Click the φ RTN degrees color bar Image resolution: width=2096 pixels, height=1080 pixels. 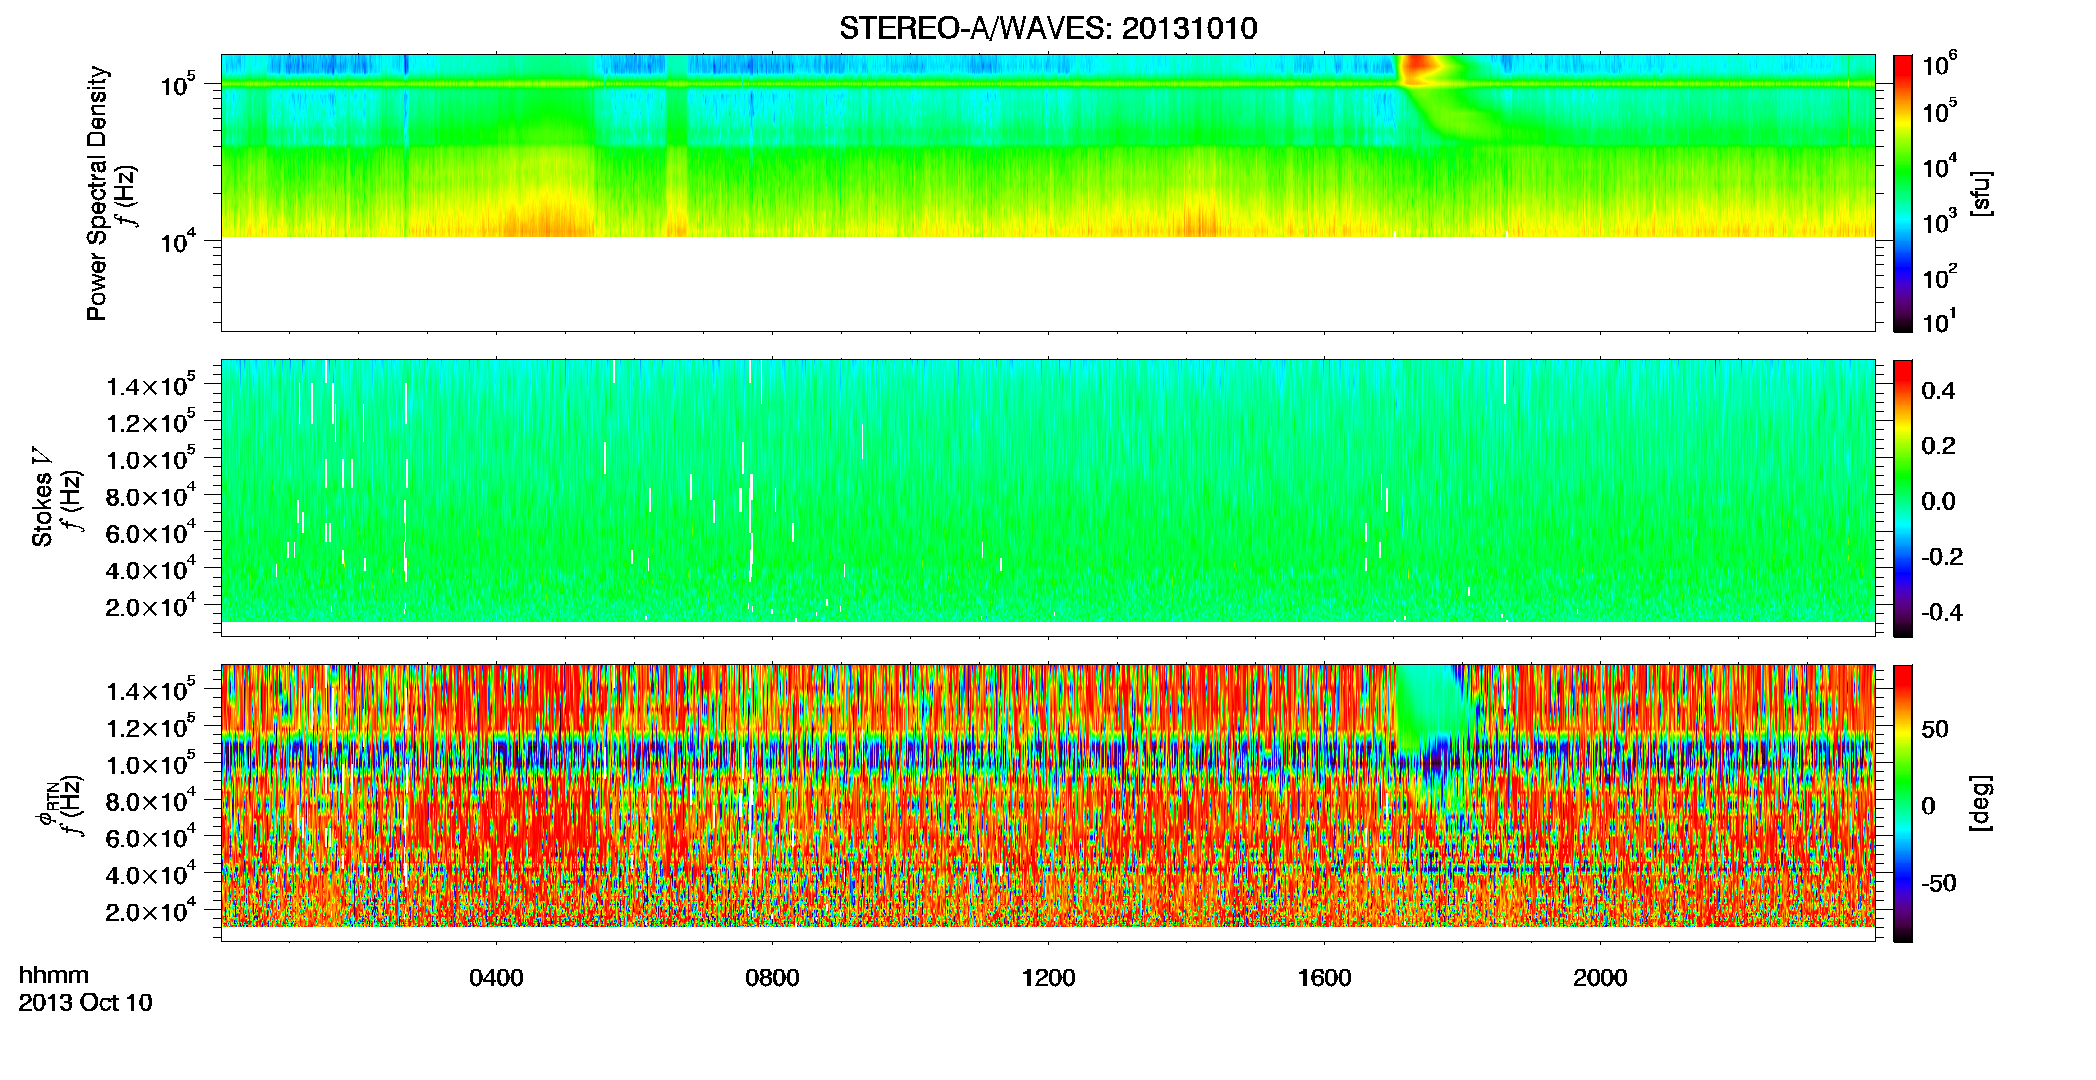[1903, 803]
